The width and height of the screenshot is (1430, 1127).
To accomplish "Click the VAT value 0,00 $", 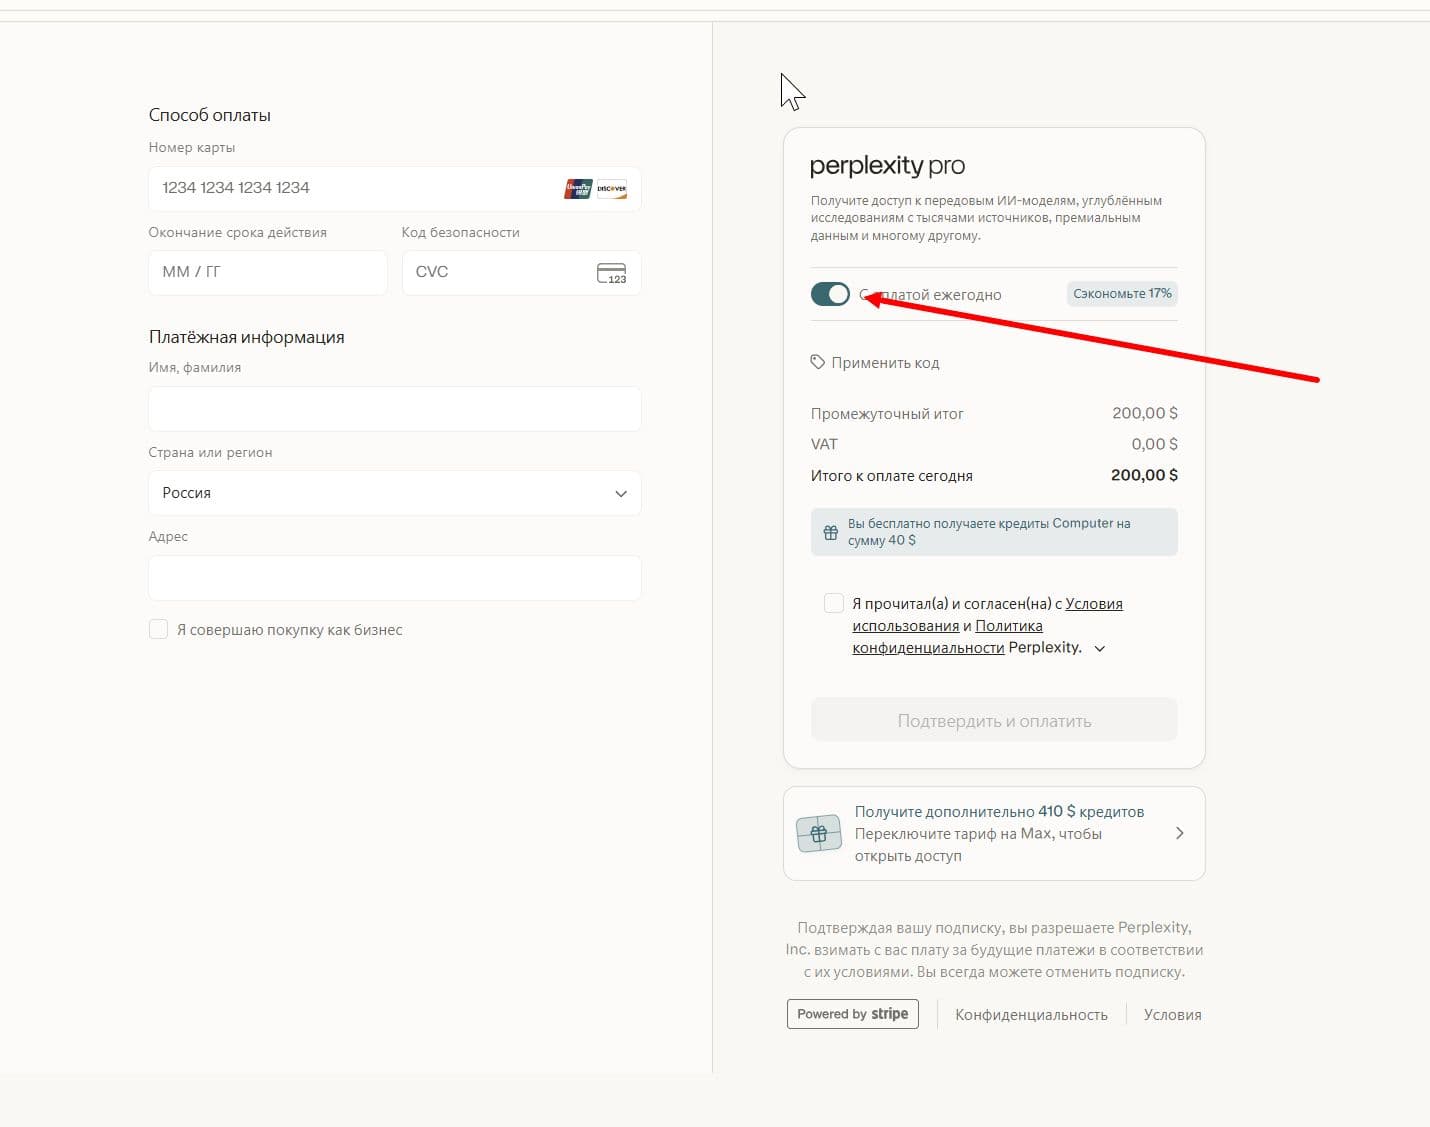I will (x=1154, y=444).
